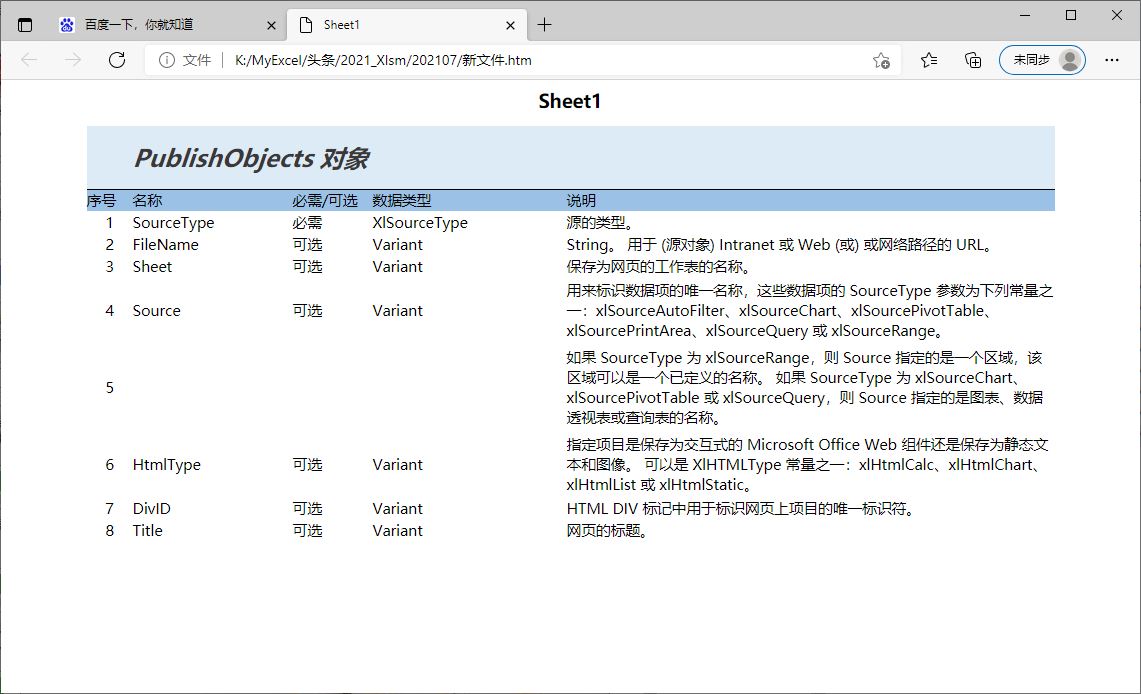Screen dimensions: 1141x694
Task: Click the Baidu favicon on the first tab
Action: (x=66, y=24)
